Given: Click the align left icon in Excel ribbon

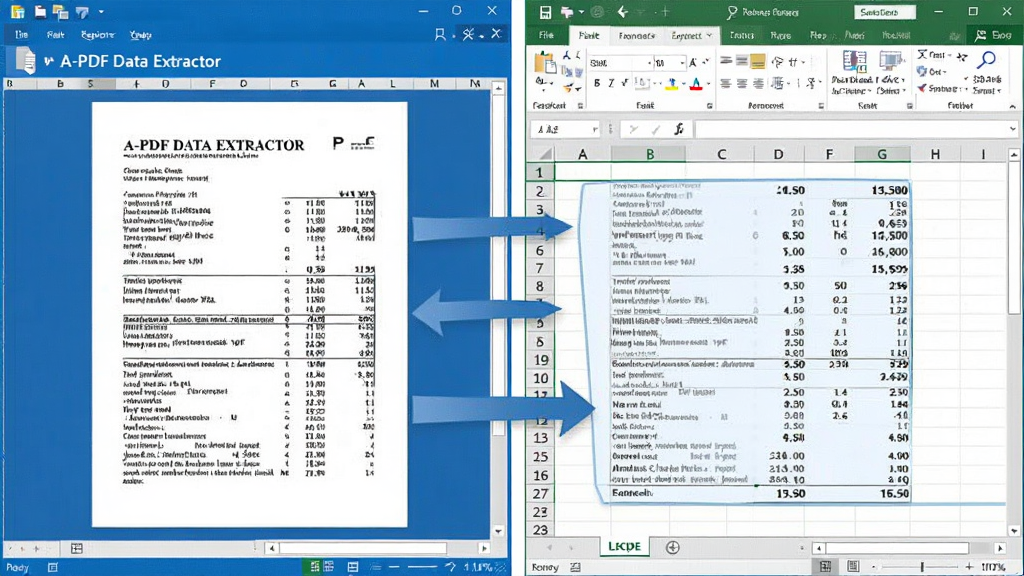Looking at the screenshot, I should 726,84.
